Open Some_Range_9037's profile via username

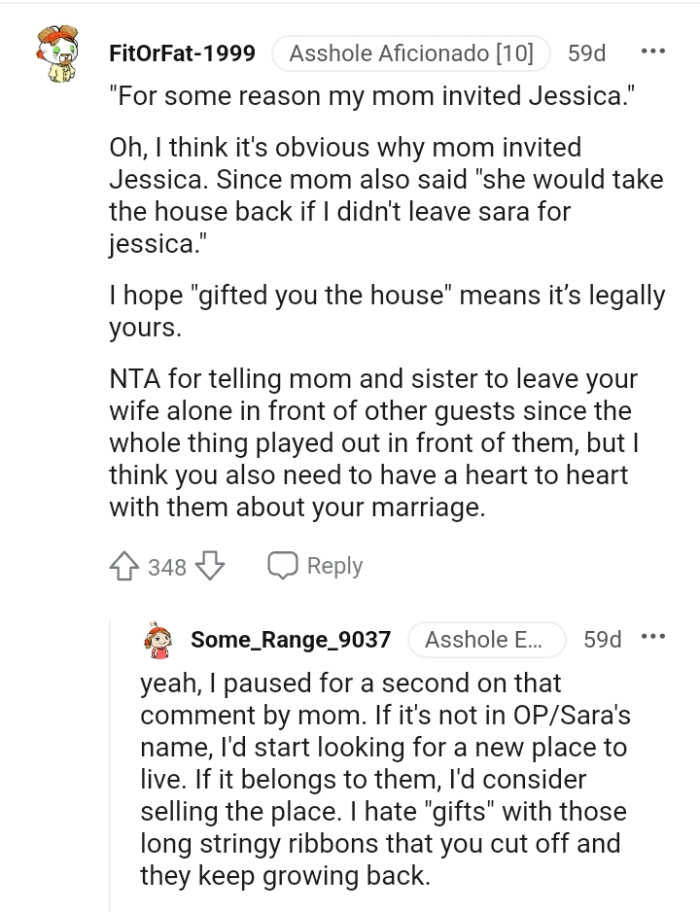(x=288, y=640)
